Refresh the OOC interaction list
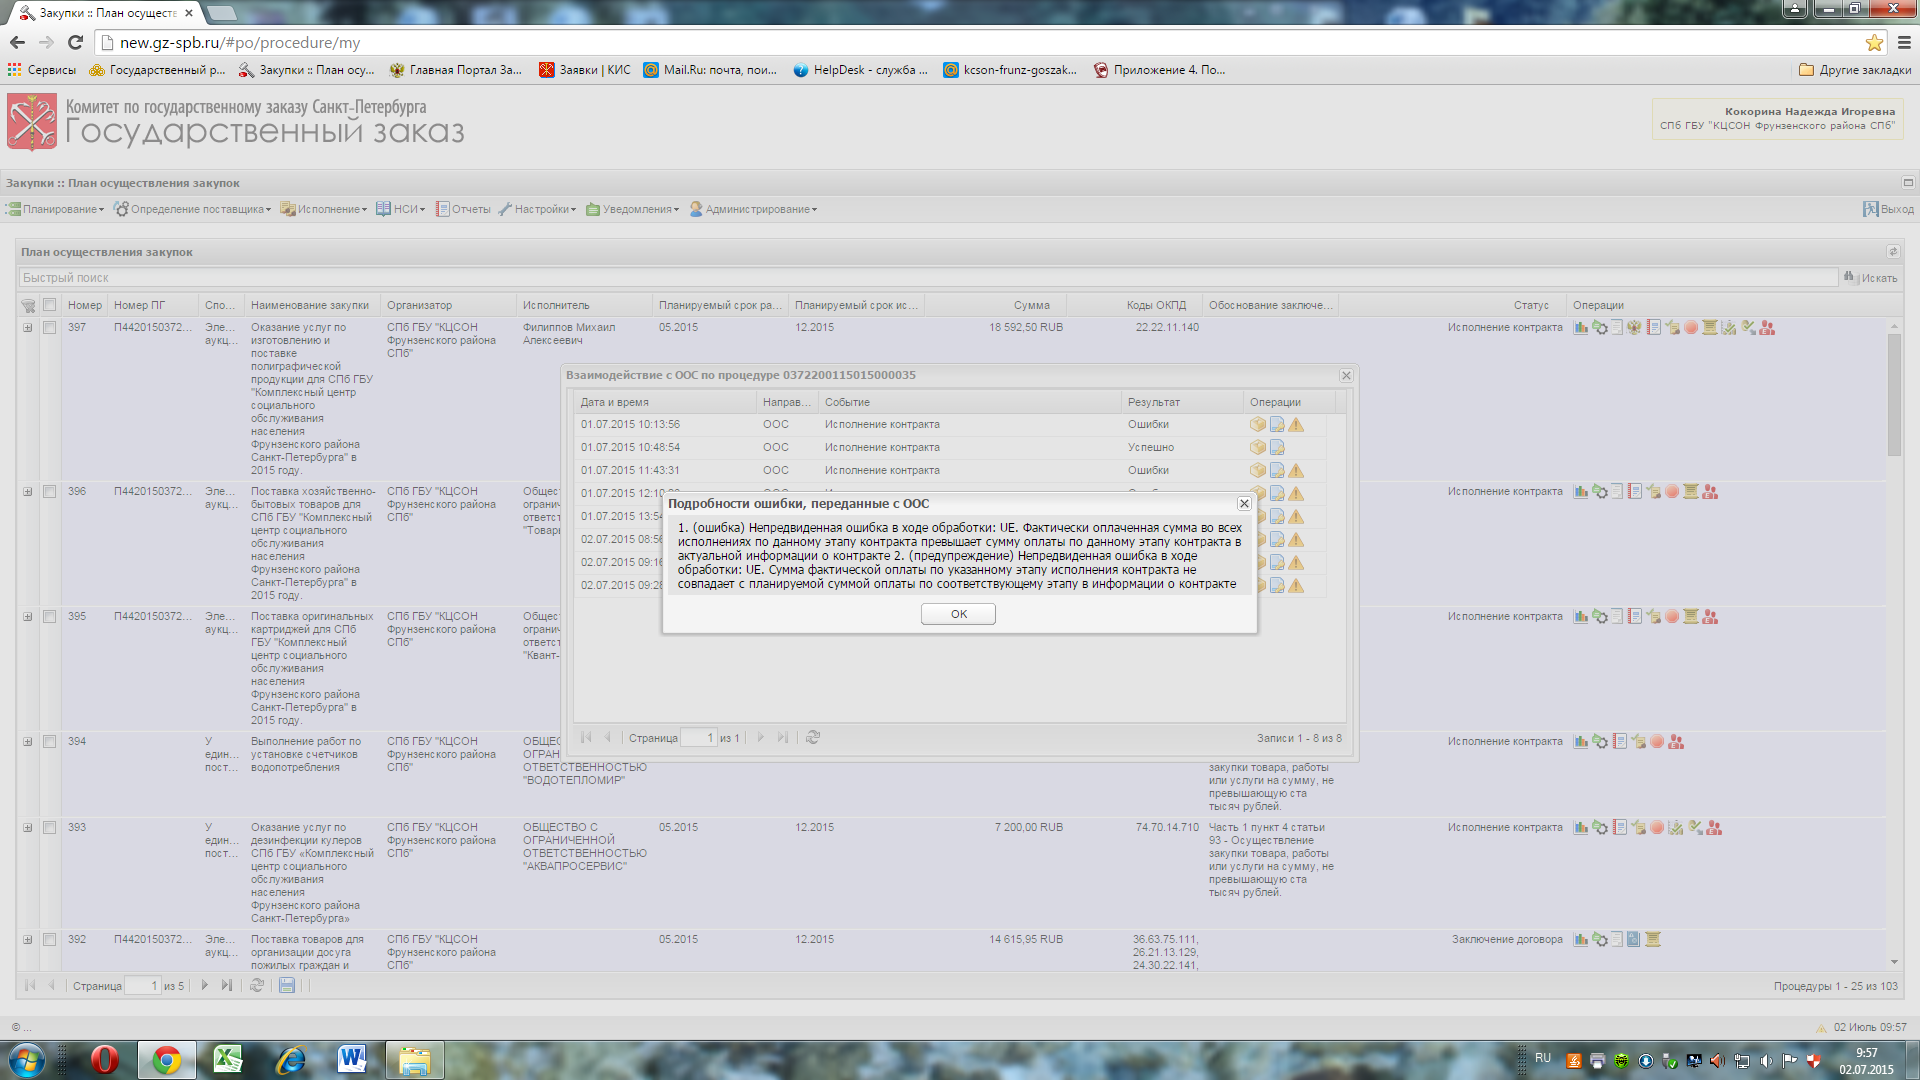This screenshot has width=1920, height=1080. point(813,738)
